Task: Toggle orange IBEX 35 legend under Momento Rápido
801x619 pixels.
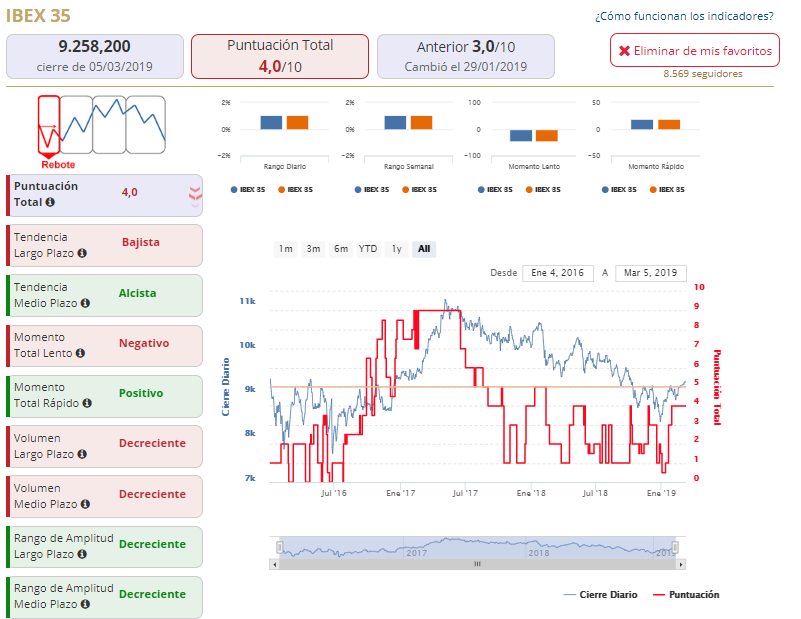Action: [667, 189]
